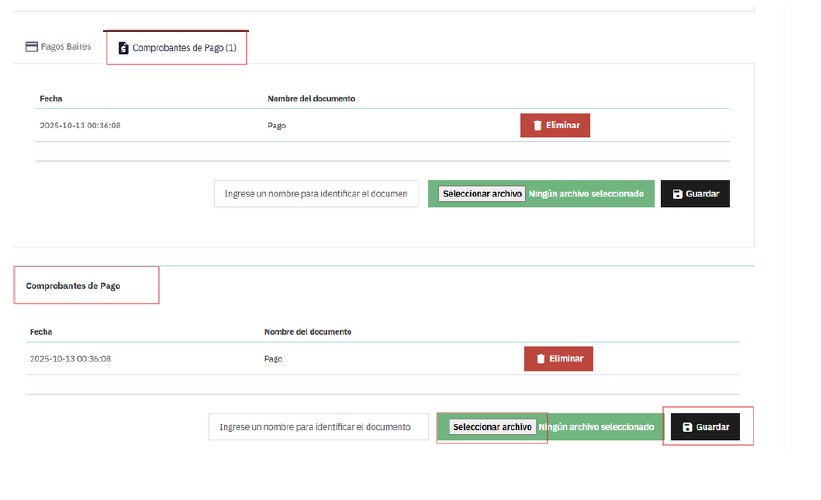Select the lower section's 2025-10-13 00:36:08 date cell
Screen dimensions: 821x500
click(x=70, y=358)
